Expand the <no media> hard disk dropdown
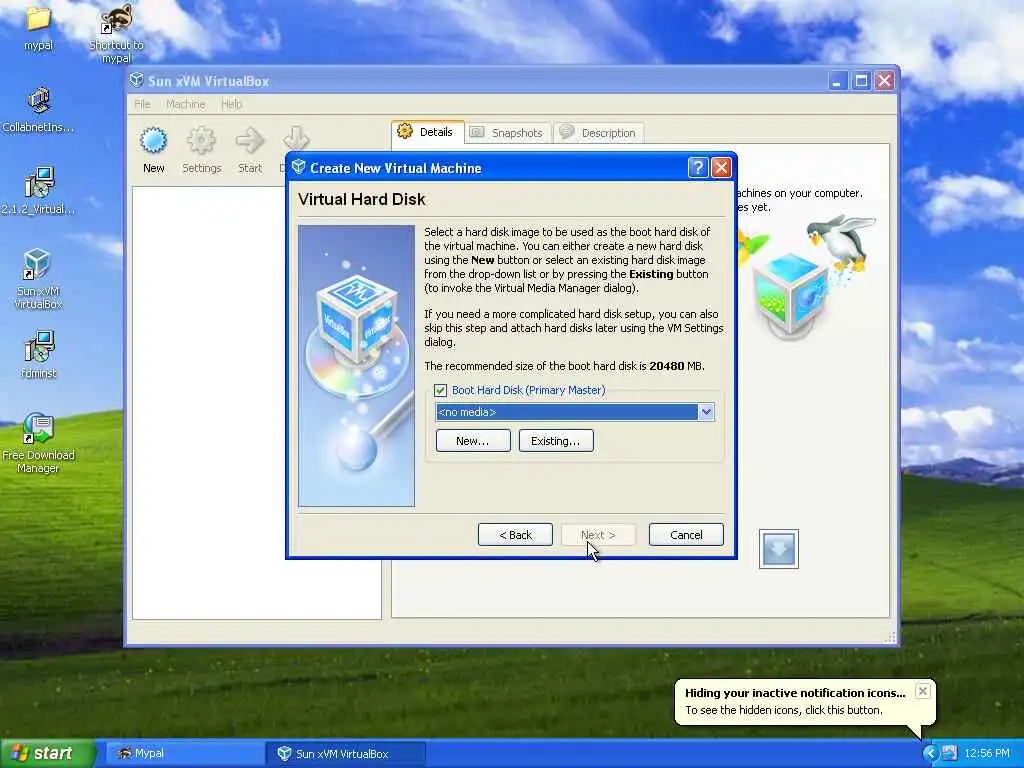The height and width of the screenshot is (768, 1024). pyautogui.click(x=706, y=412)
